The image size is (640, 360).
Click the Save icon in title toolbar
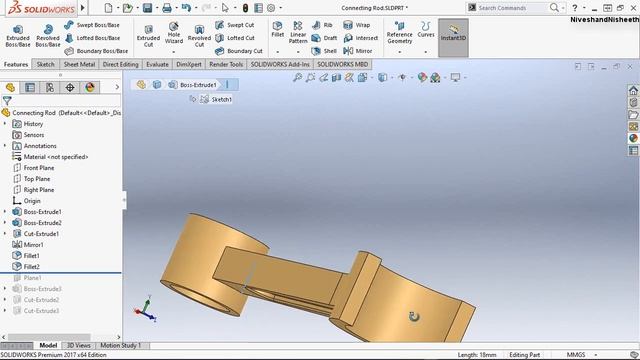[x=147, y=8]
